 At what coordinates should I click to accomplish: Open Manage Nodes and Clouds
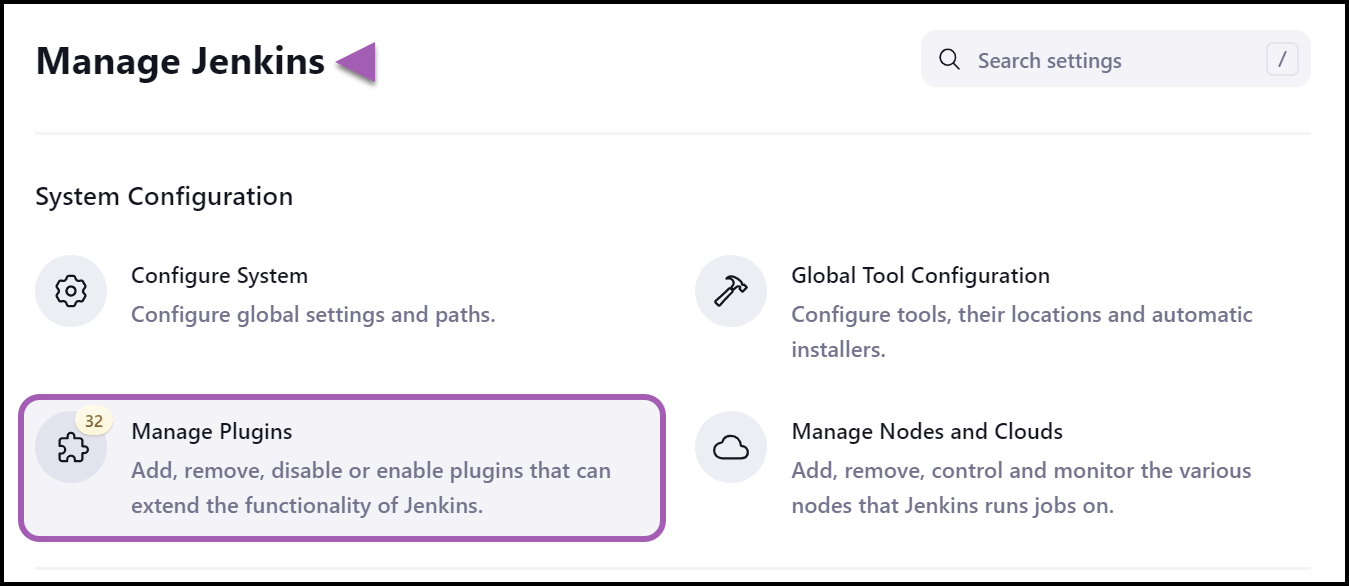click(928, 431)
